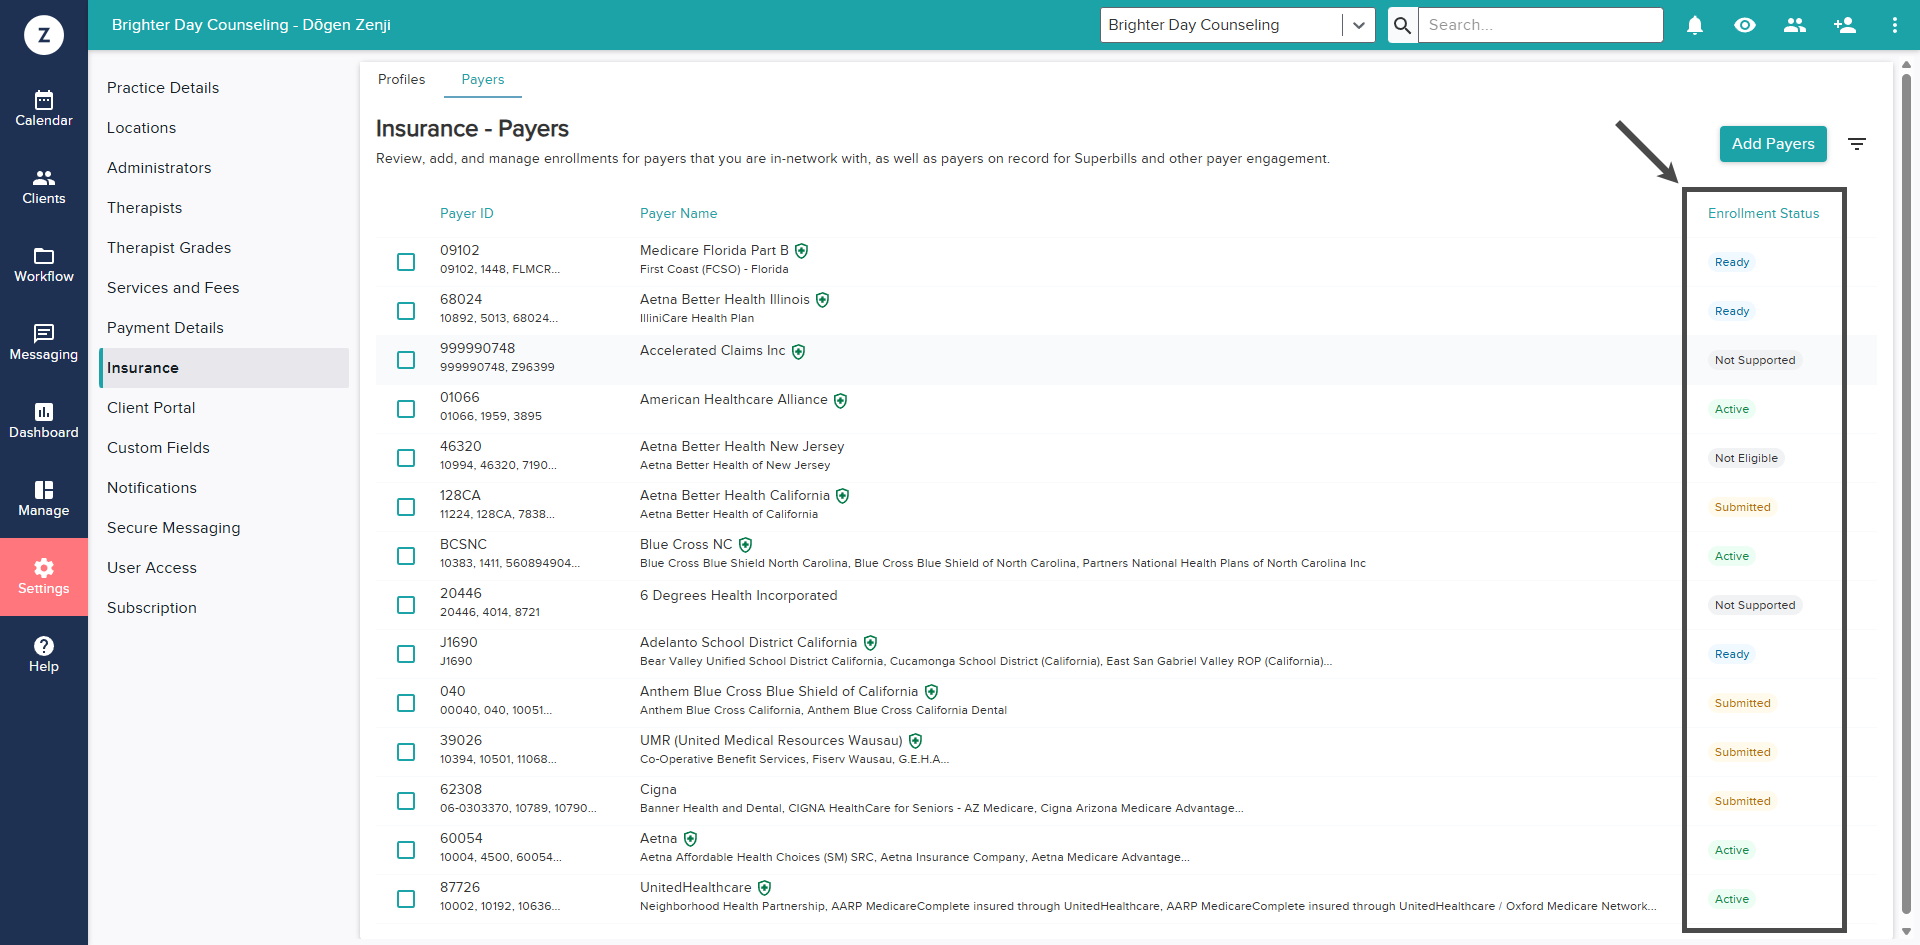Sort by Enrollment Status column header
The height and width of the screenshot is (945, 1920).
pos(1763,214)
